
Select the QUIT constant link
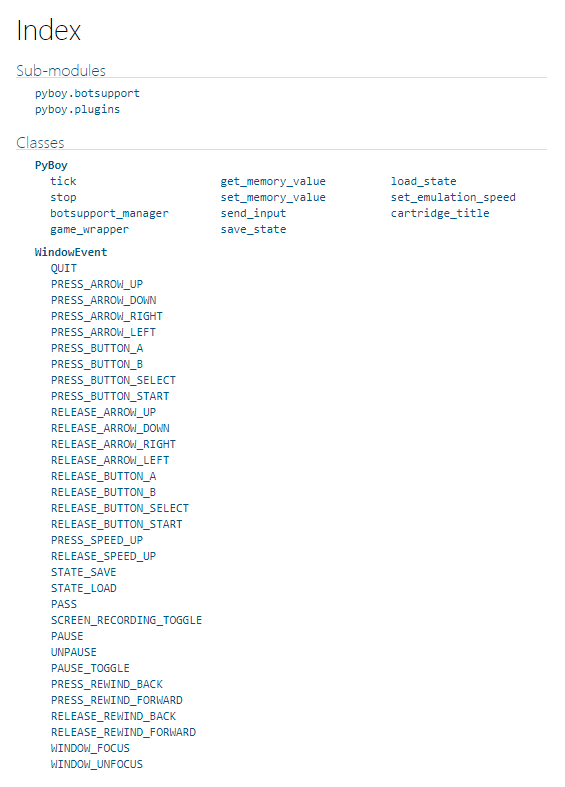click(64, 269)
